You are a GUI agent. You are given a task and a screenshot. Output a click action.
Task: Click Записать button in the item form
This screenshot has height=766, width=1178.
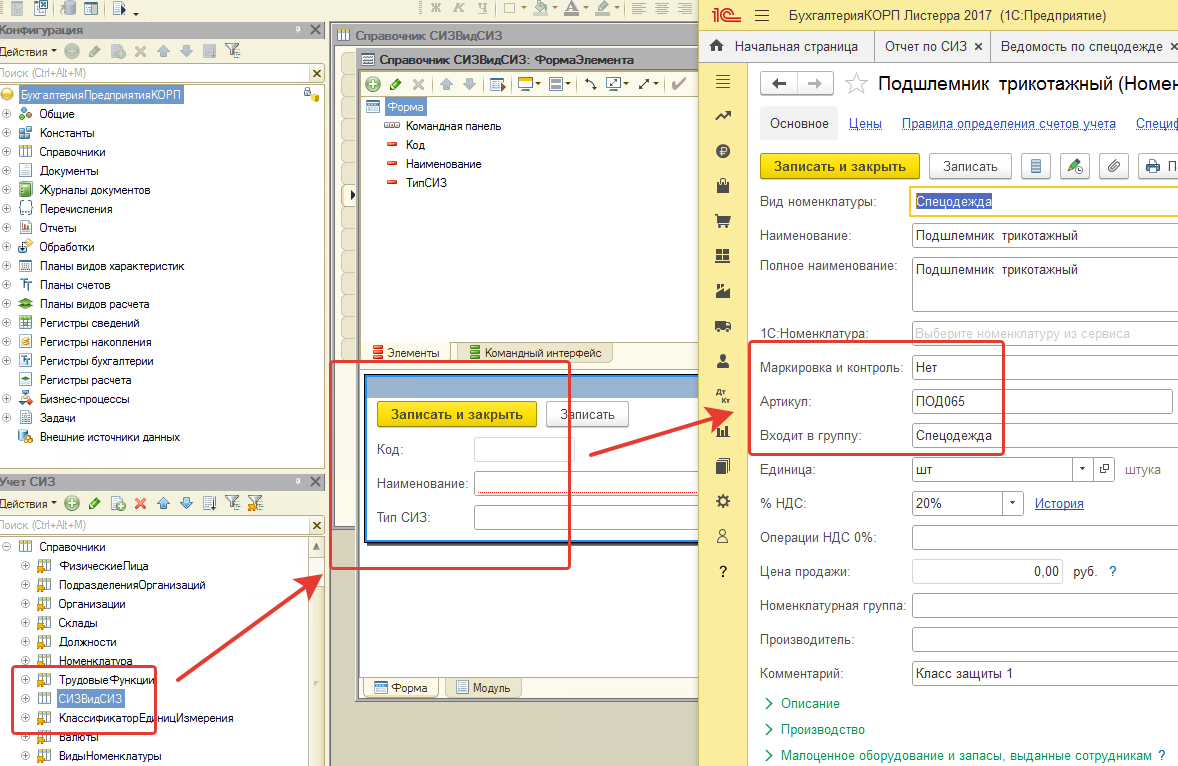coord(970,166)
